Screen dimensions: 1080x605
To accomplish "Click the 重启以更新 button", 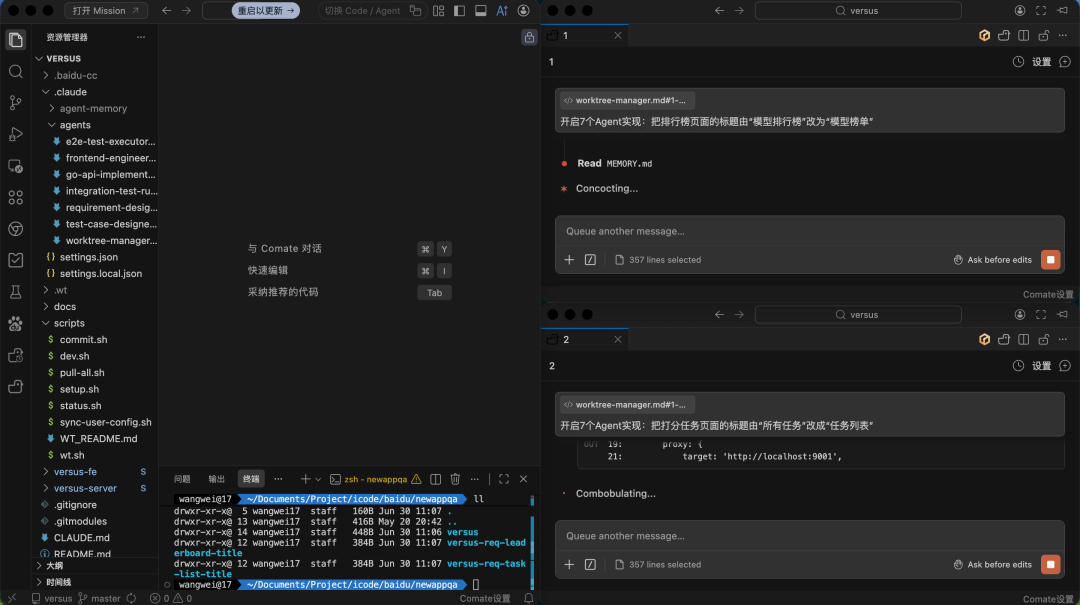I will (x=265, y=10).
